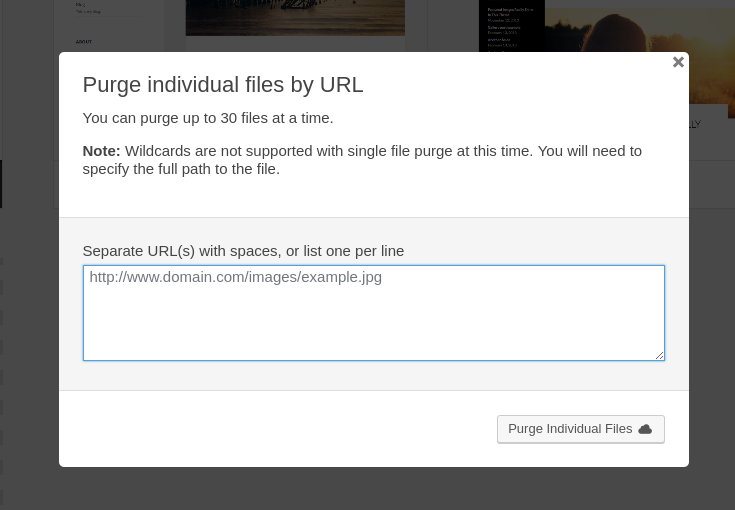This screenshot has width=735, height=510.
Task: Close the purge dialog with the X
Action: pyautogui.click(x=678, y=62)
